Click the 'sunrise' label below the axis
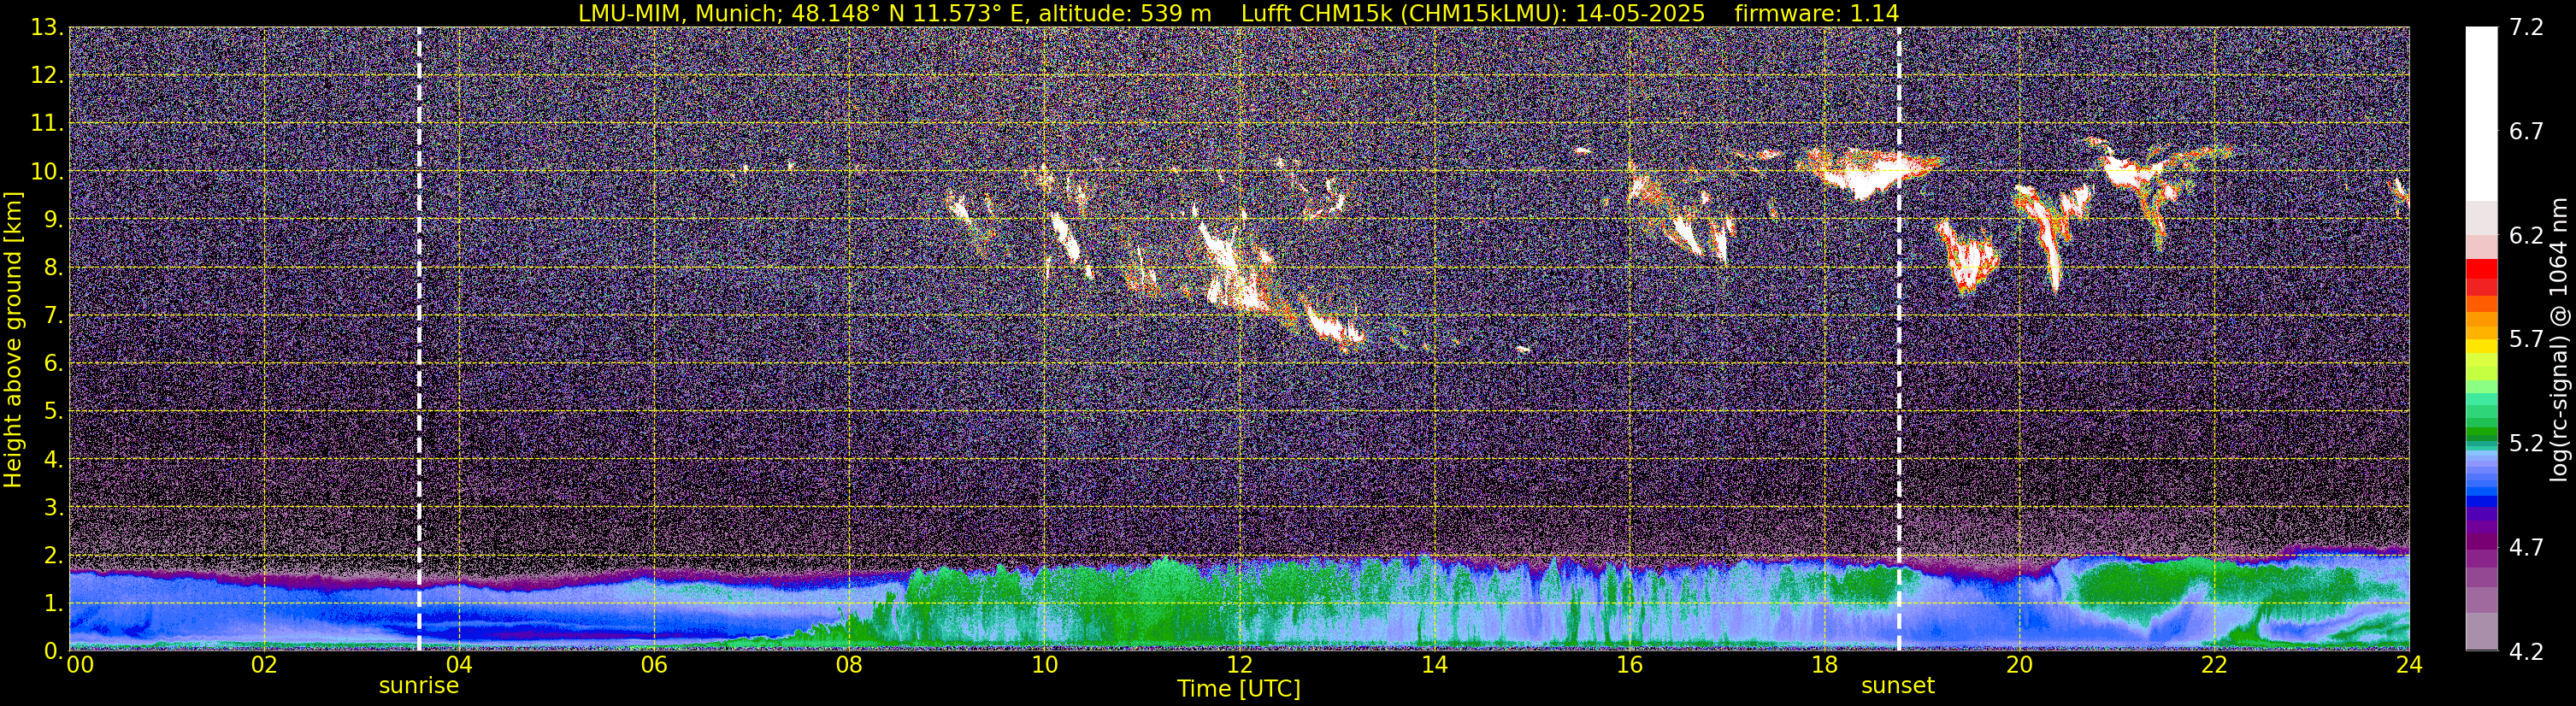The width and height of the screenshot is (2576, 706). click(418, 686)
